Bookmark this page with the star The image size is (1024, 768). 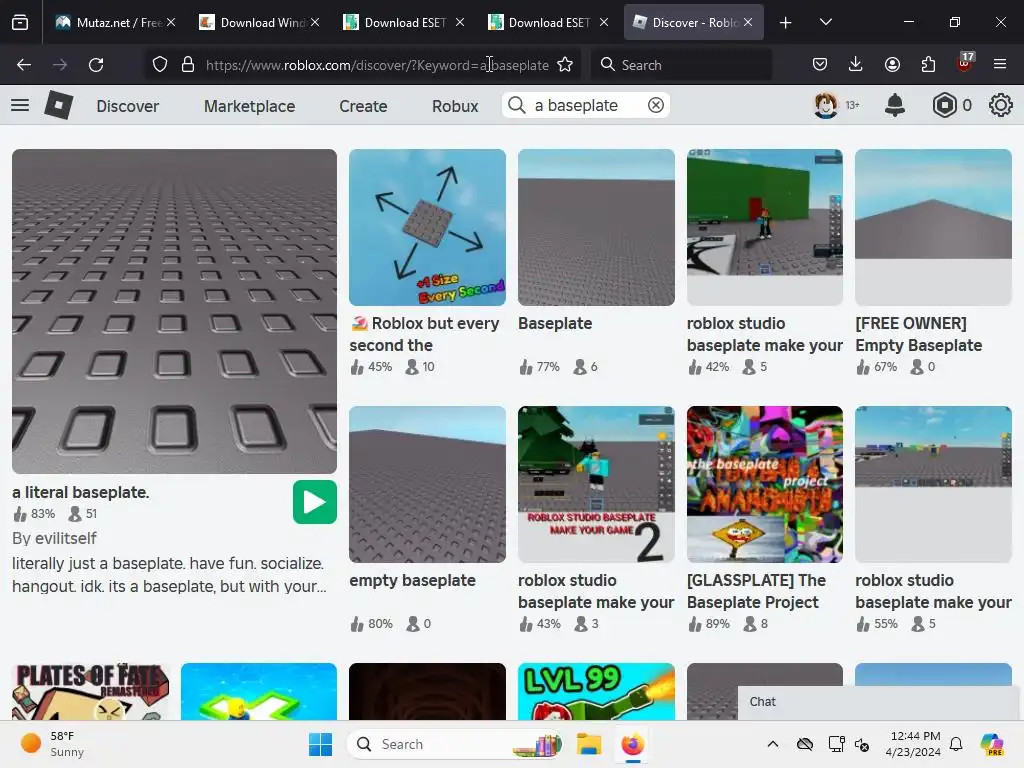[565, 65]
